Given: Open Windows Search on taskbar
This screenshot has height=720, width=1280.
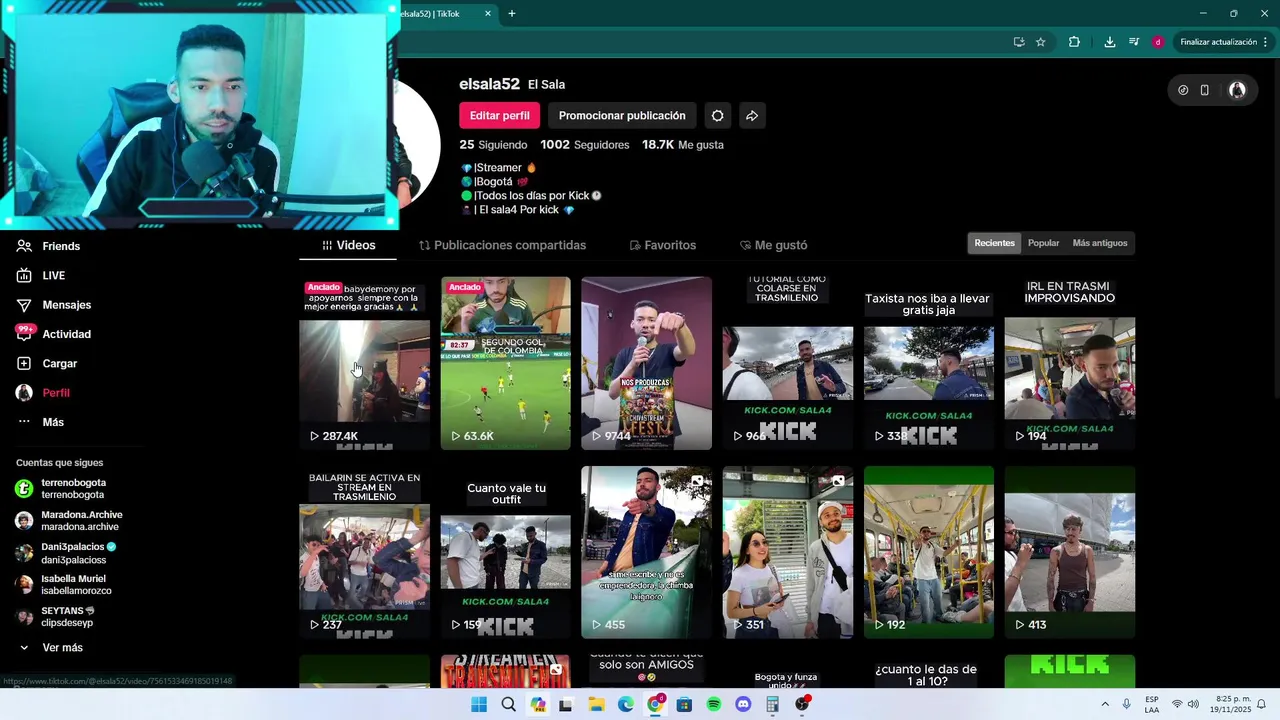Looking at the screenshot, I should pos(509,704).
